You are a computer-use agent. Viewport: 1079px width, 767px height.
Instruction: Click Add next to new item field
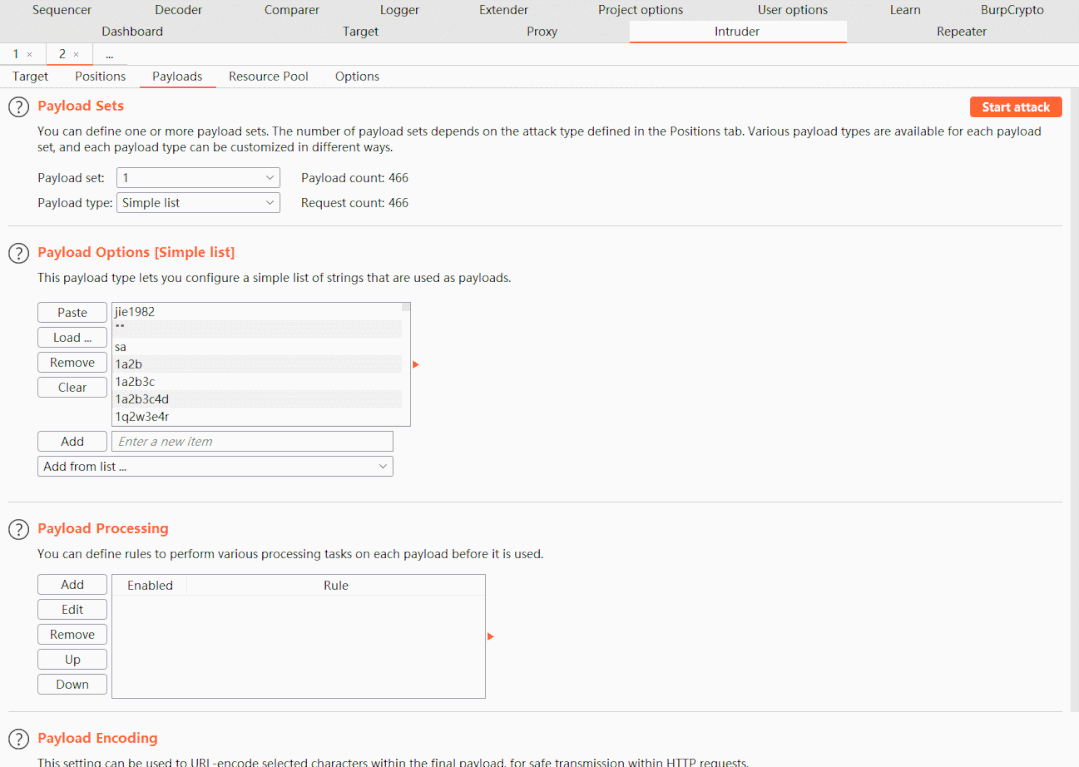(x=72, y=442)
